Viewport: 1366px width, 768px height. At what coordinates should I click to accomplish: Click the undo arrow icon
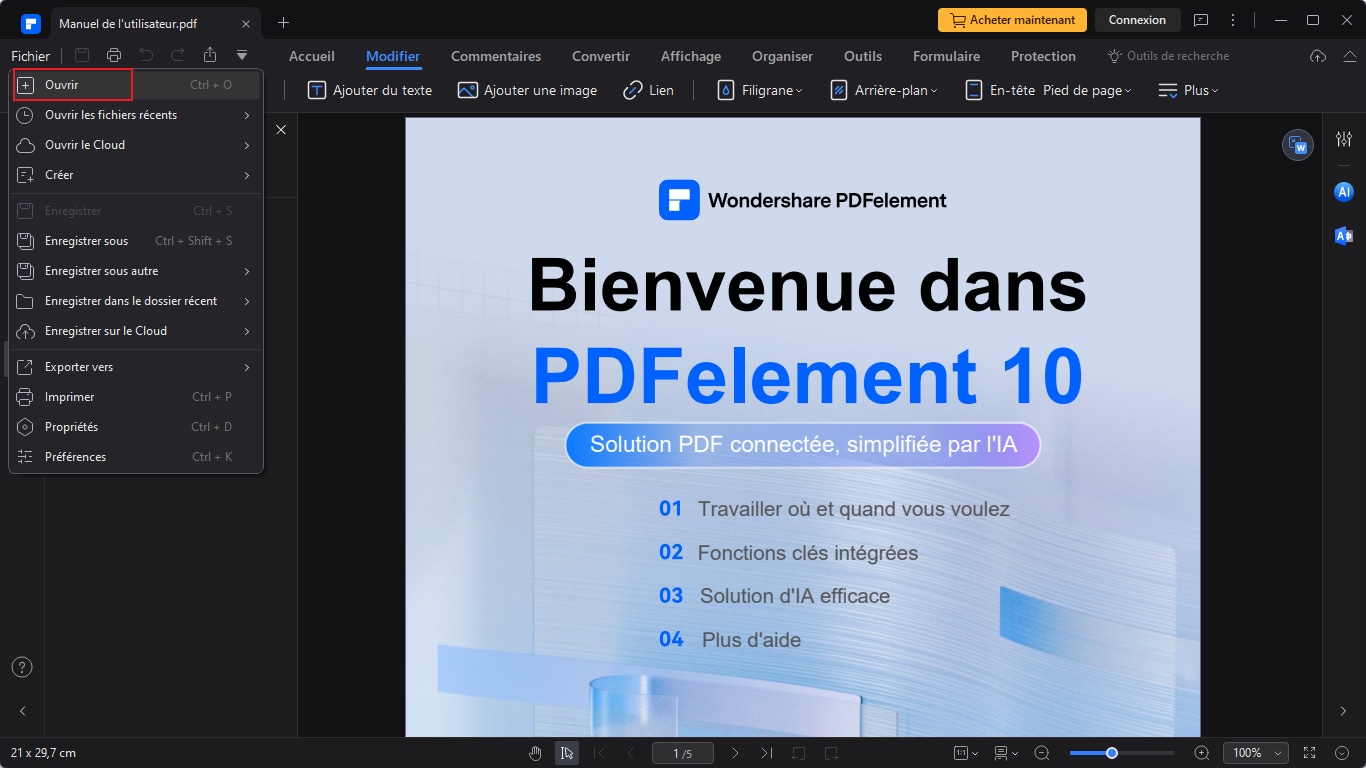(146, 56)
